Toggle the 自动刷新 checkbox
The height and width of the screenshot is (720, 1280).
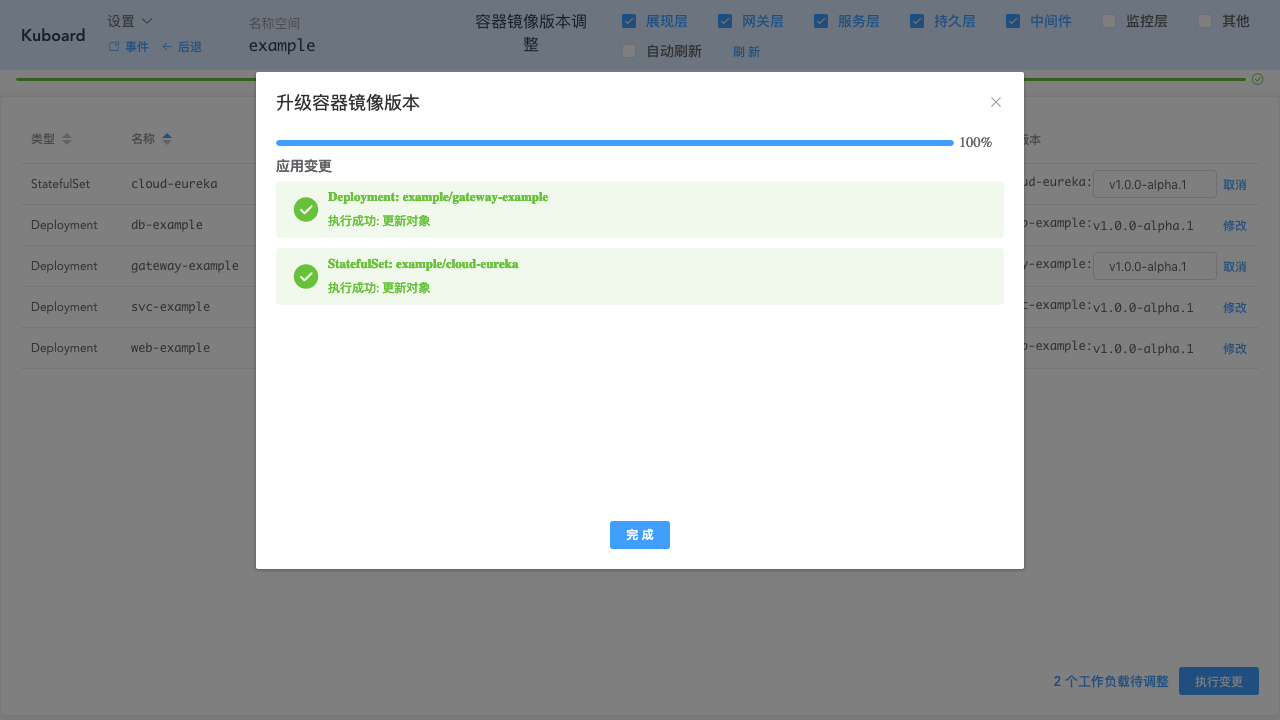629,51
